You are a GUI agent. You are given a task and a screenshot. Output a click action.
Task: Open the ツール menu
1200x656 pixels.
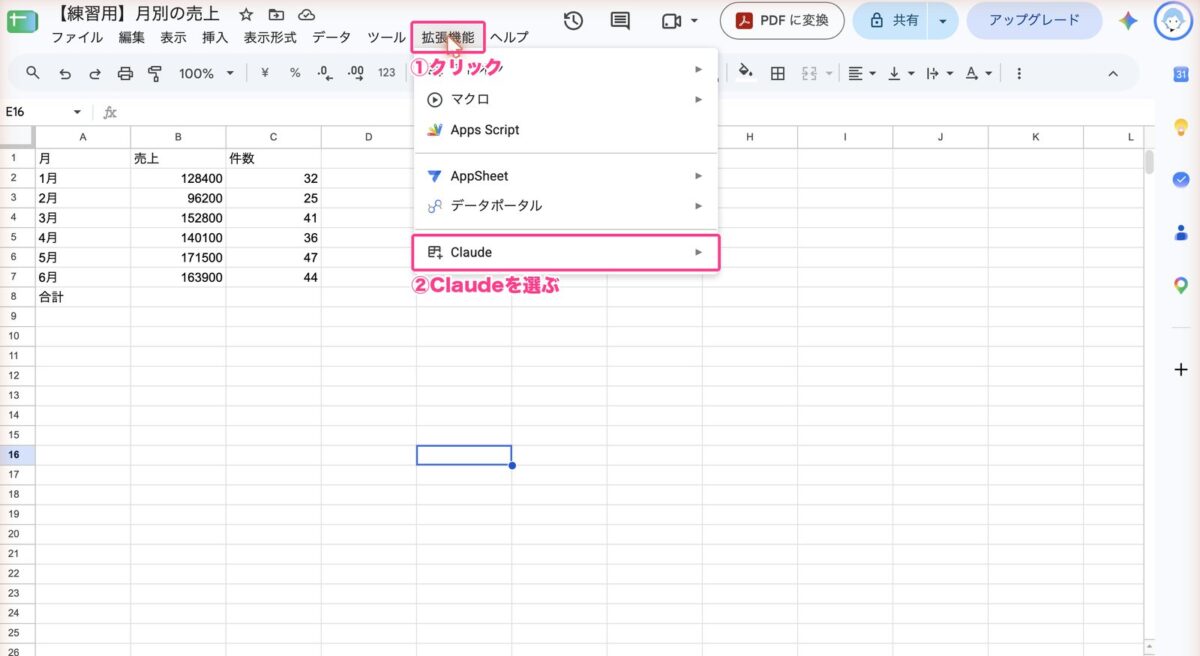pos(386,38)
